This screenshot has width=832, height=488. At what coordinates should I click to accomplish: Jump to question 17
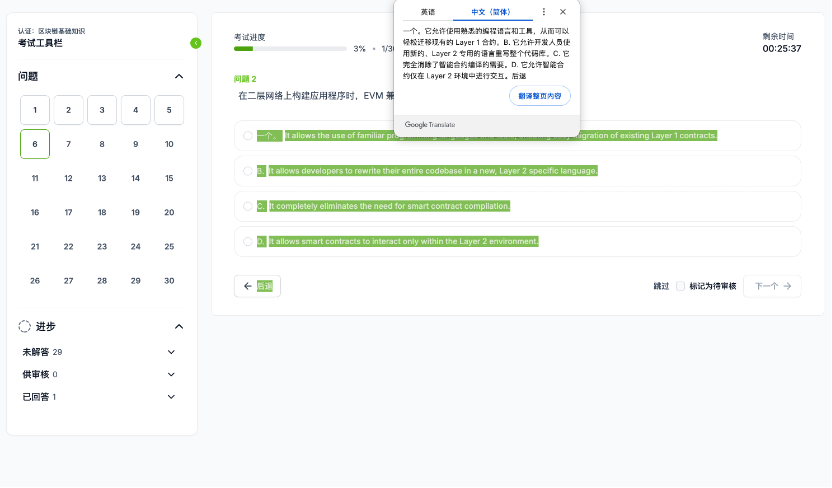click(x=68, y=213)
